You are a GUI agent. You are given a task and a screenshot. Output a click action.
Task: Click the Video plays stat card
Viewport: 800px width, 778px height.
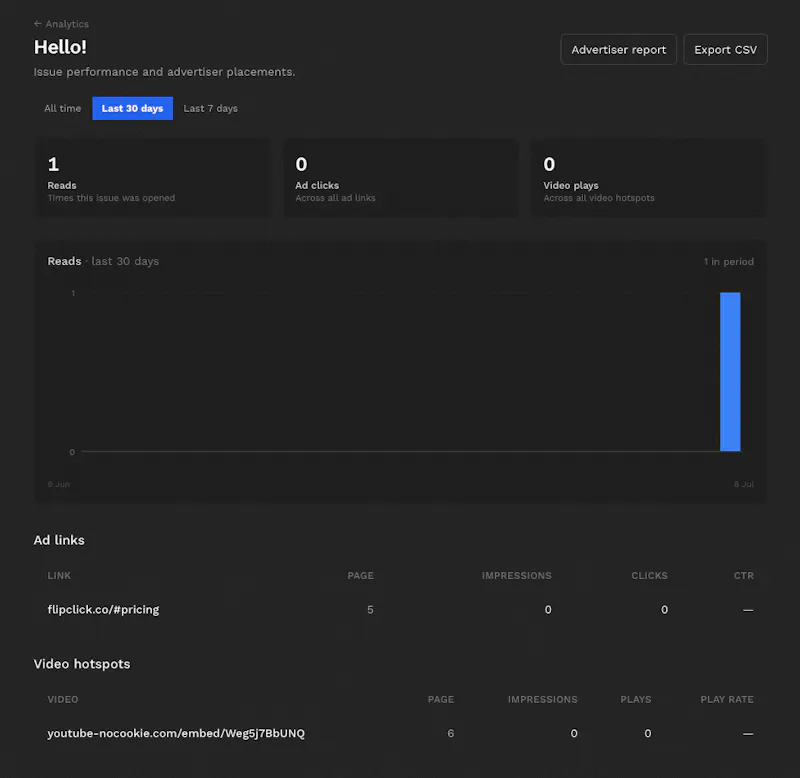pos(648,178)
